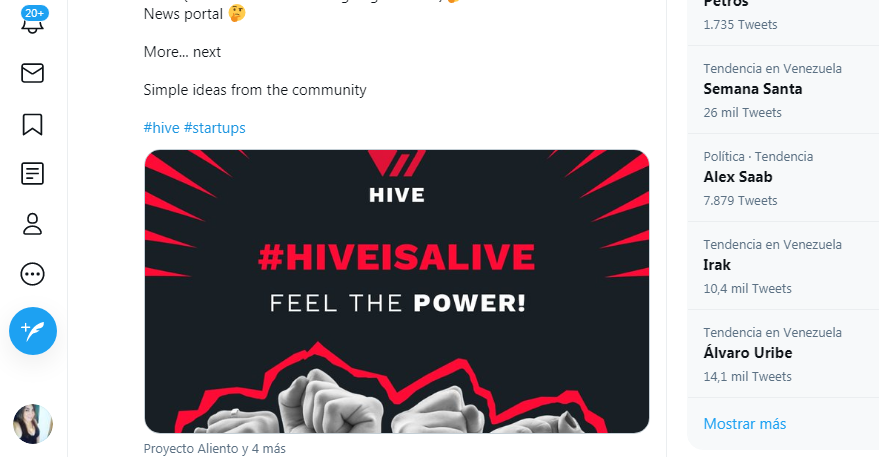Open the More options circle icon
The image size is (879, 457).
[33, 274]
